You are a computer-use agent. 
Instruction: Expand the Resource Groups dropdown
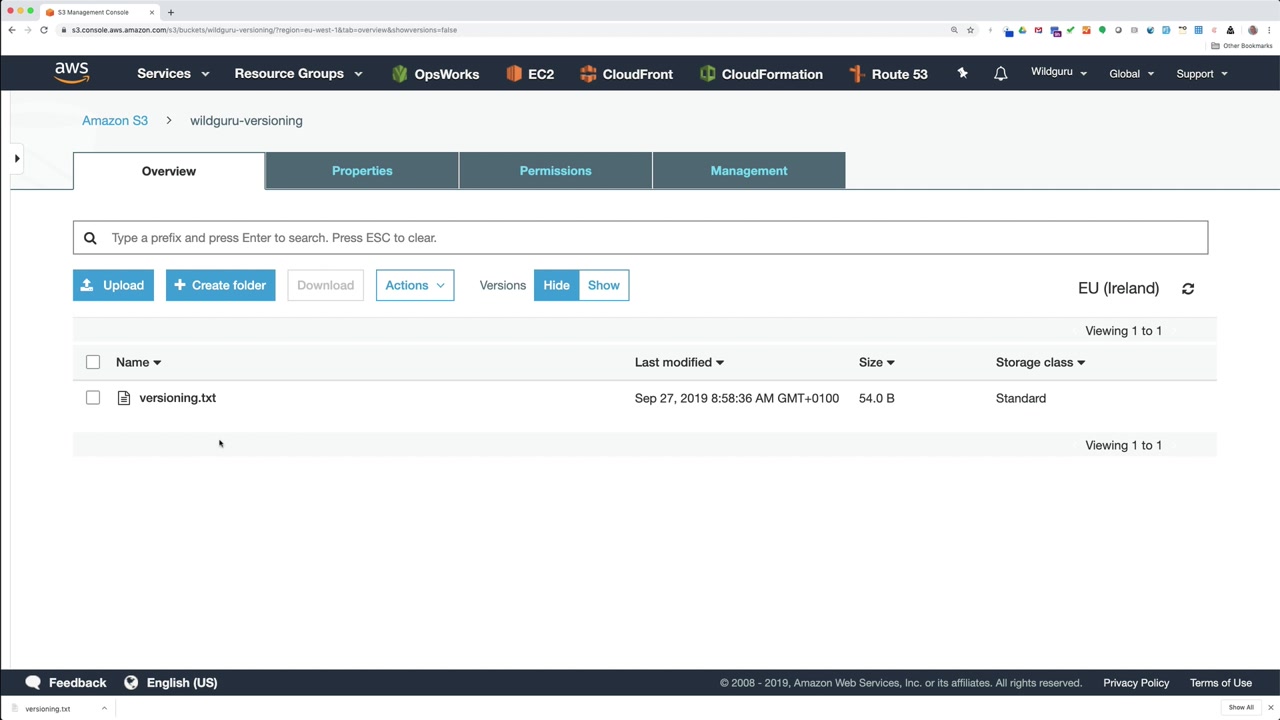tap(298, 74)
